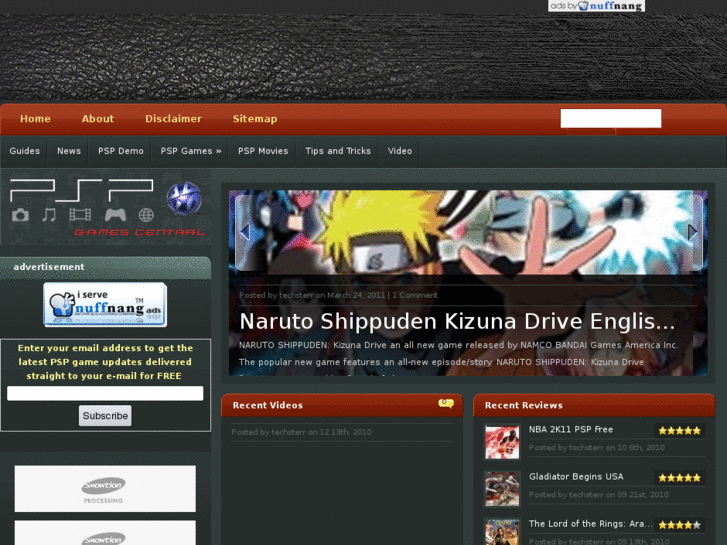Open Tips and Tricks category

click(x=338, y=151)
